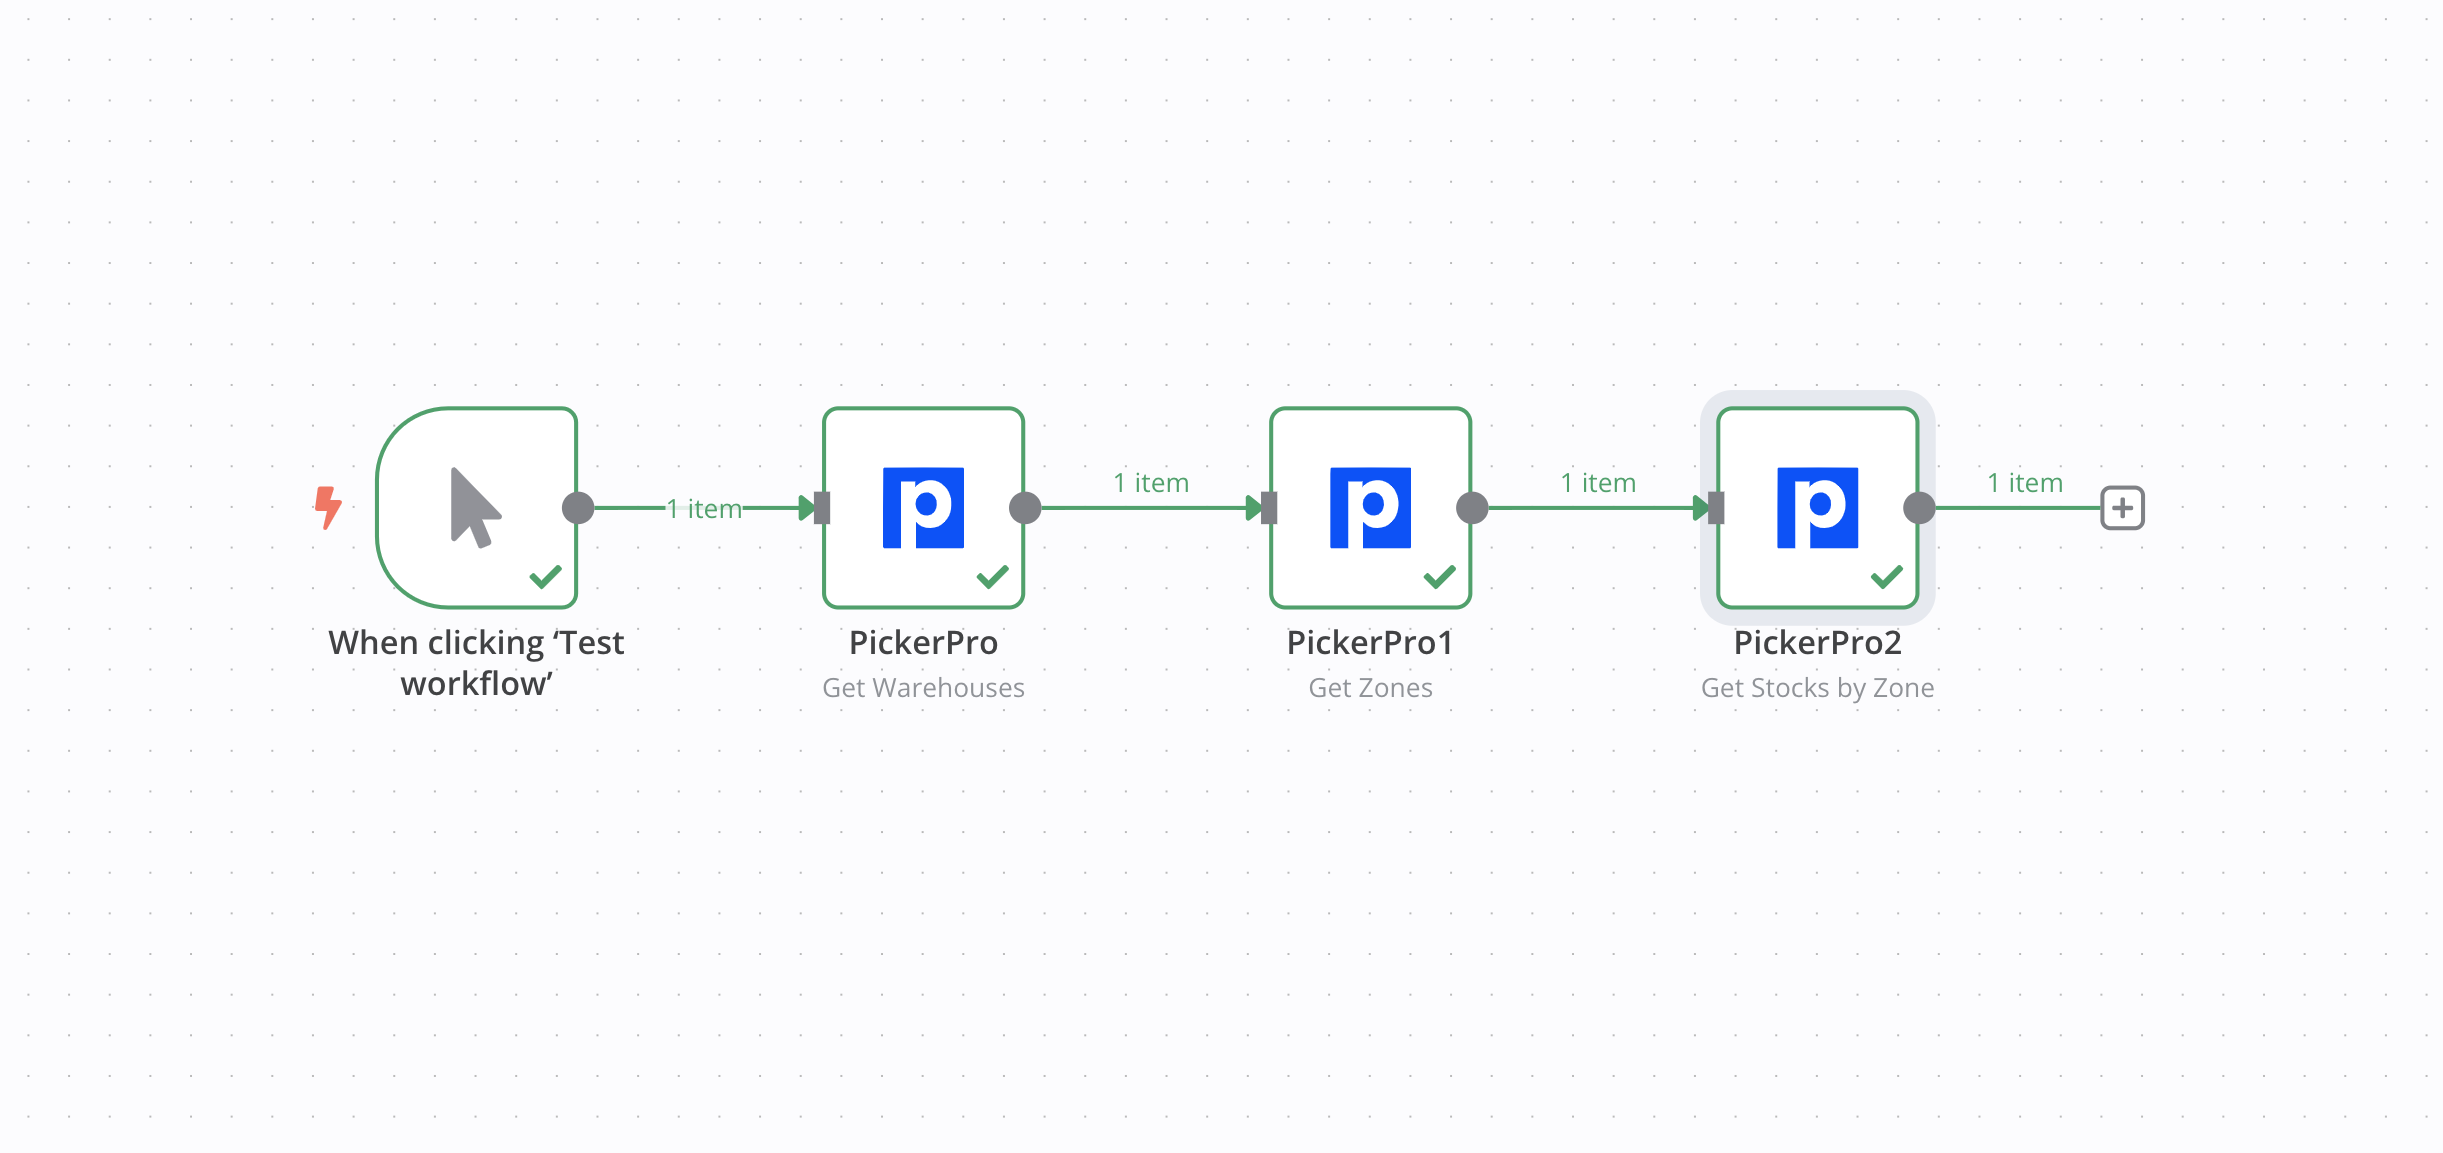Click the green checkmark on the trigger node

point(546,577)
